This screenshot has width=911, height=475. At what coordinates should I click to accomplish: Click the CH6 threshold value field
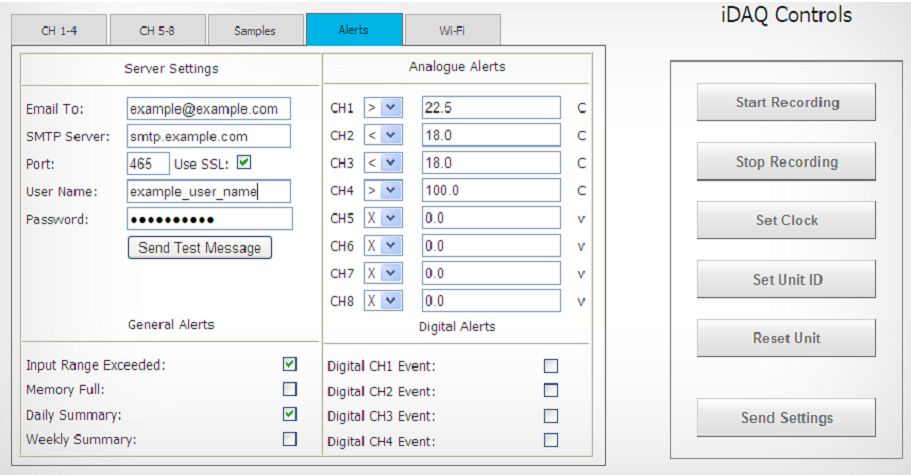tap(492, 246)
